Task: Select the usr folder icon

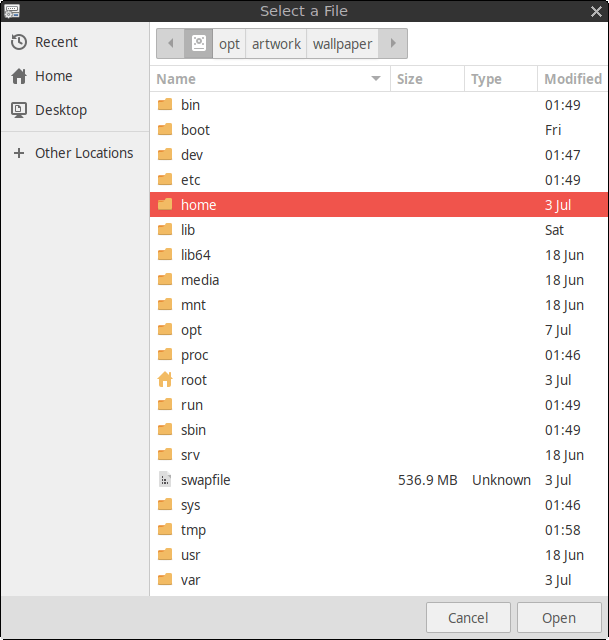Action: pos(165,554)
